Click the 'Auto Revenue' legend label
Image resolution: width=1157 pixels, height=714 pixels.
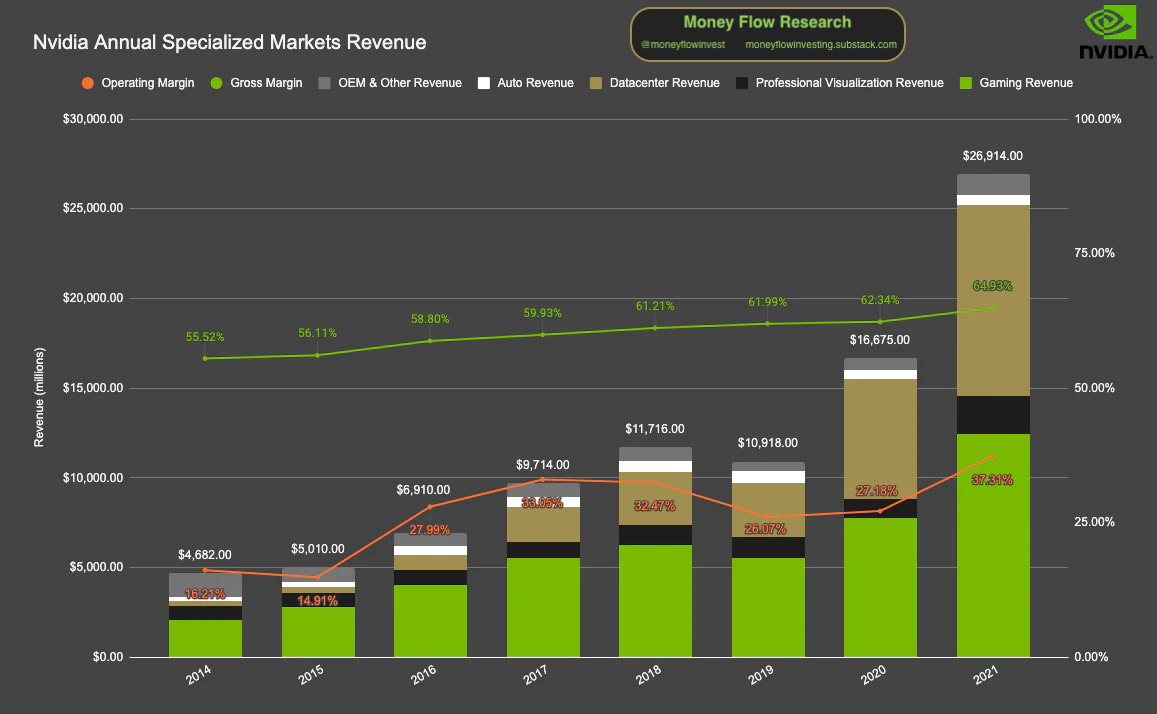click(536, 83)
